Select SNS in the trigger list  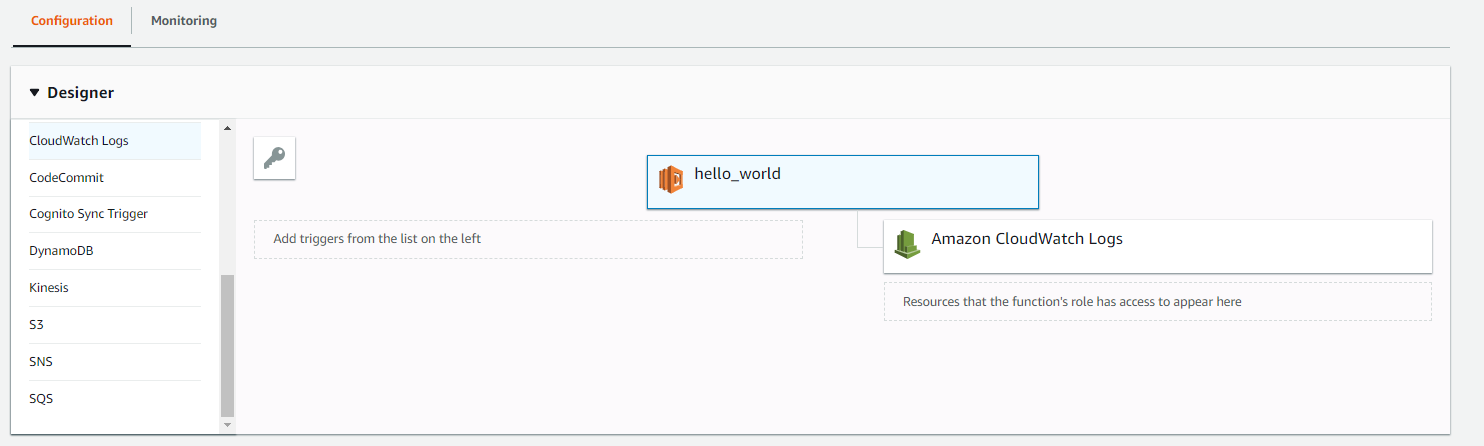pos(41,362)
